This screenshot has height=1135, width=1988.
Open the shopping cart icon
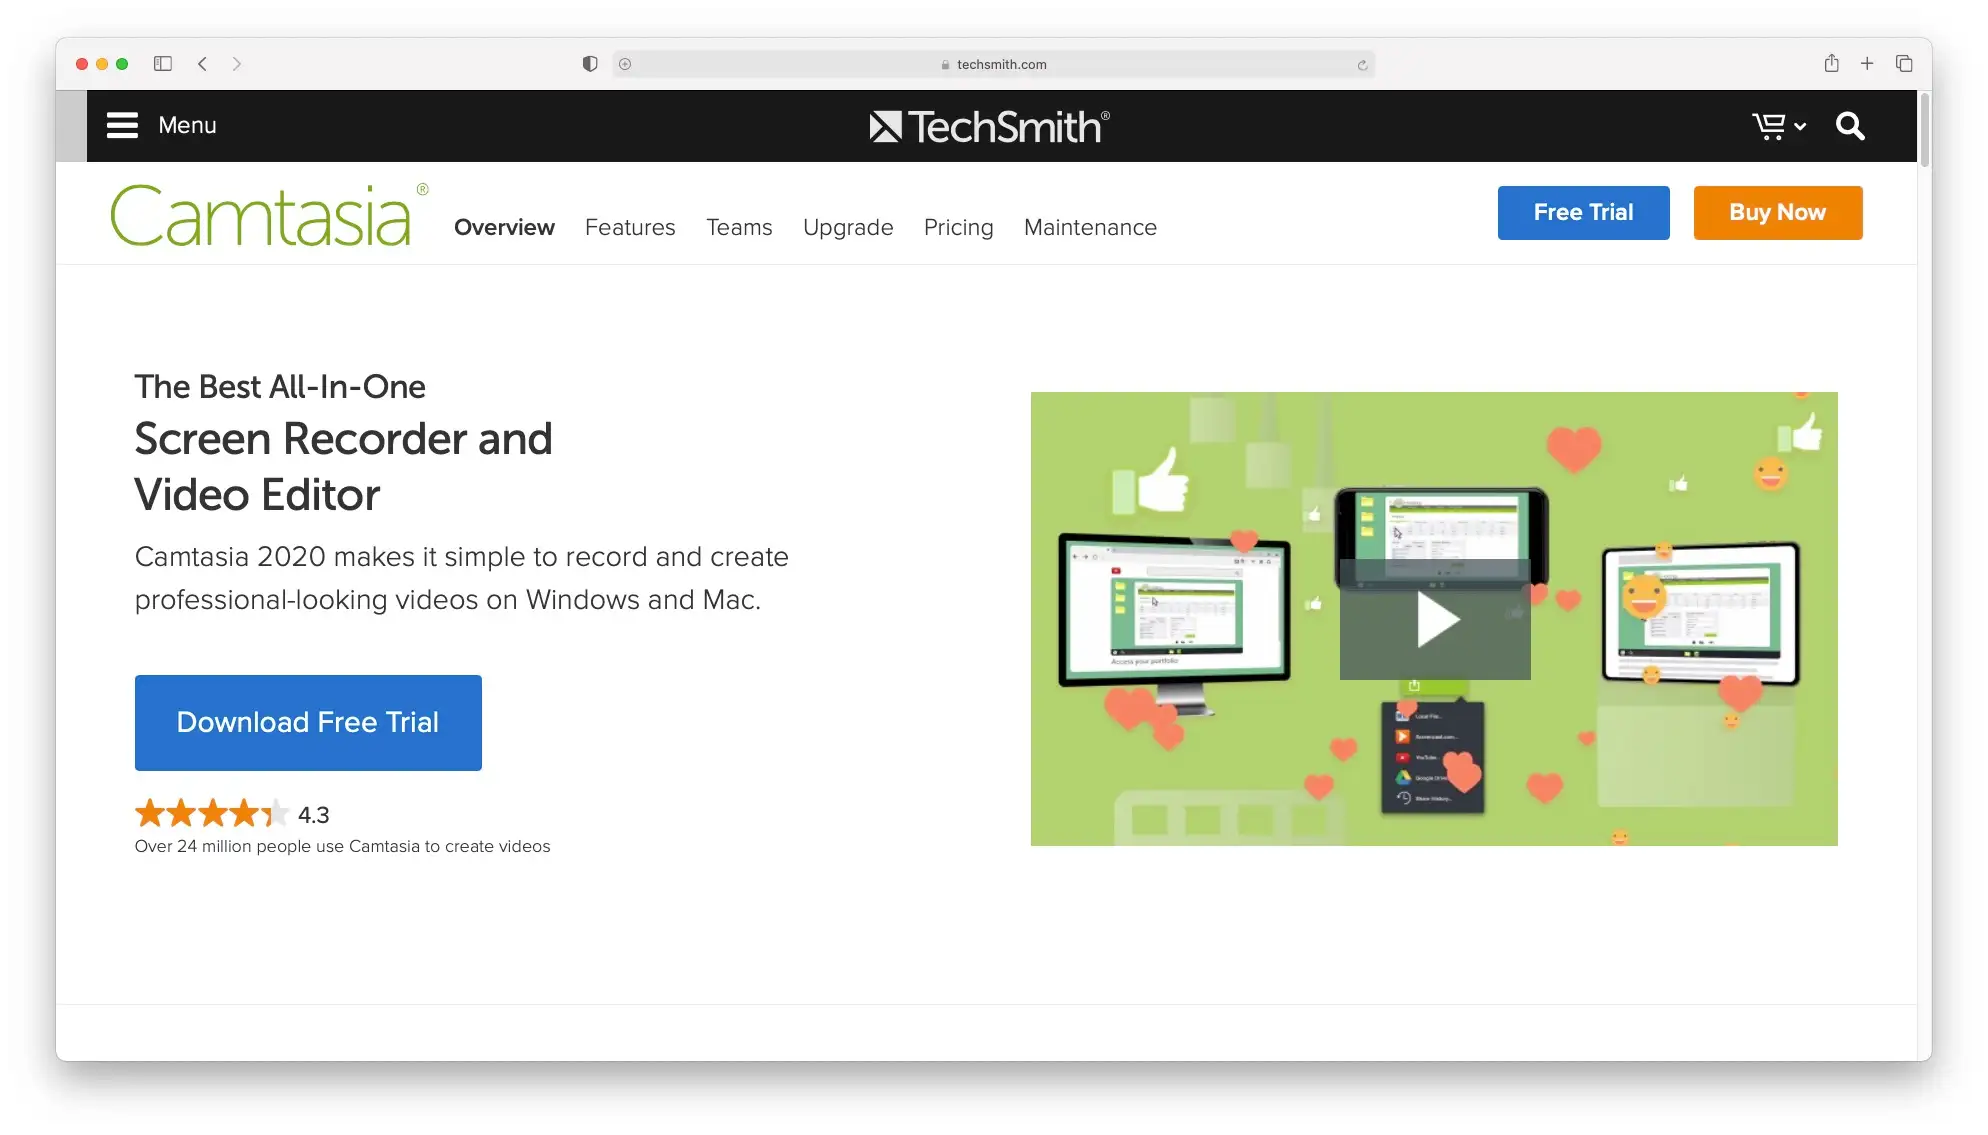click(x=1768, y=126)
